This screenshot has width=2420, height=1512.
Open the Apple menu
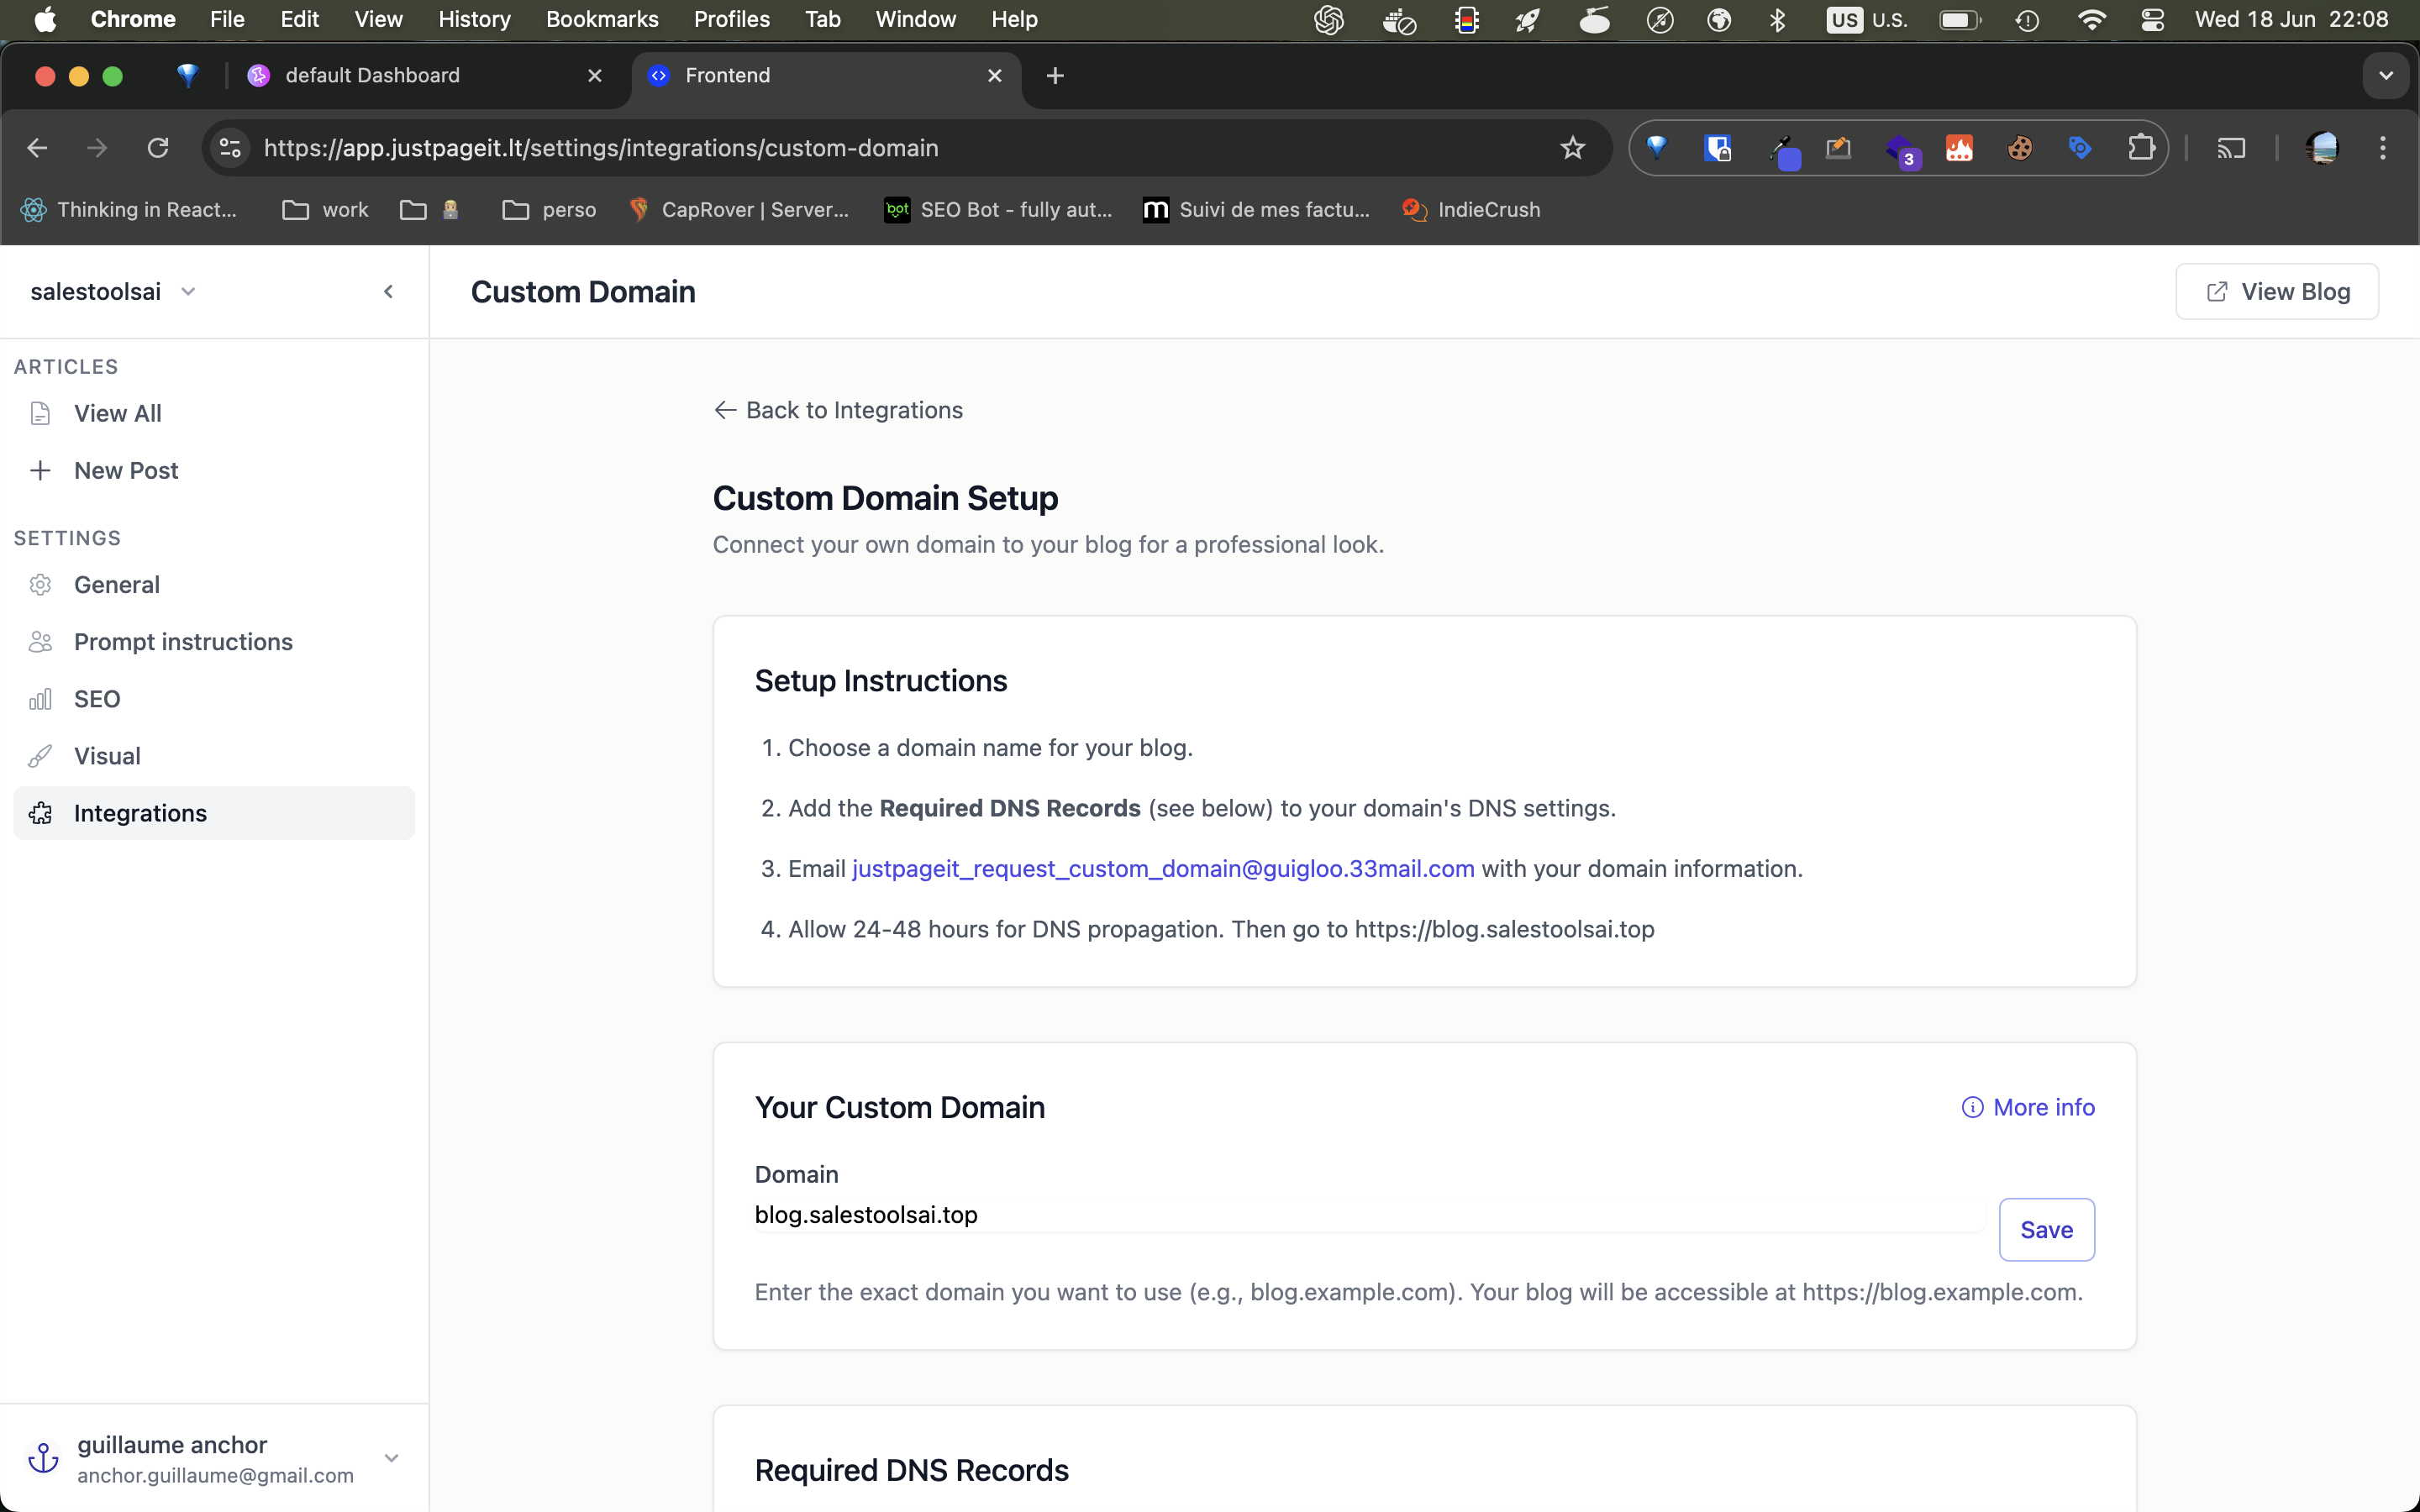(45, 19)
